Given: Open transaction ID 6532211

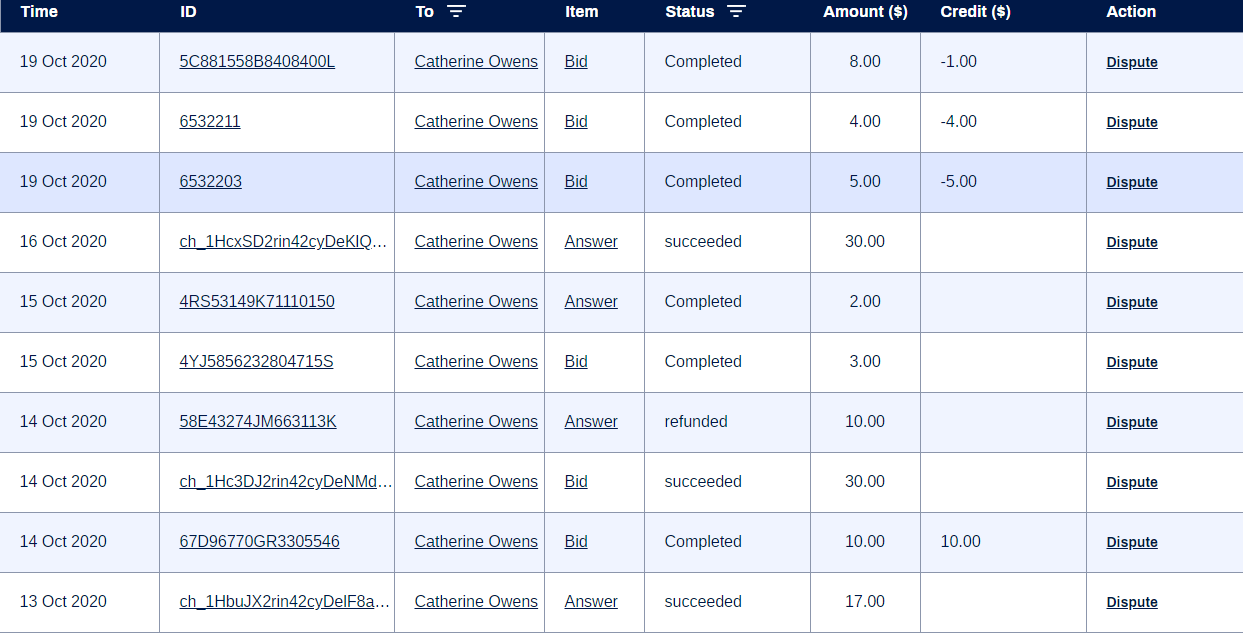Looking at the screenshot, I should [x=210, y=122].
